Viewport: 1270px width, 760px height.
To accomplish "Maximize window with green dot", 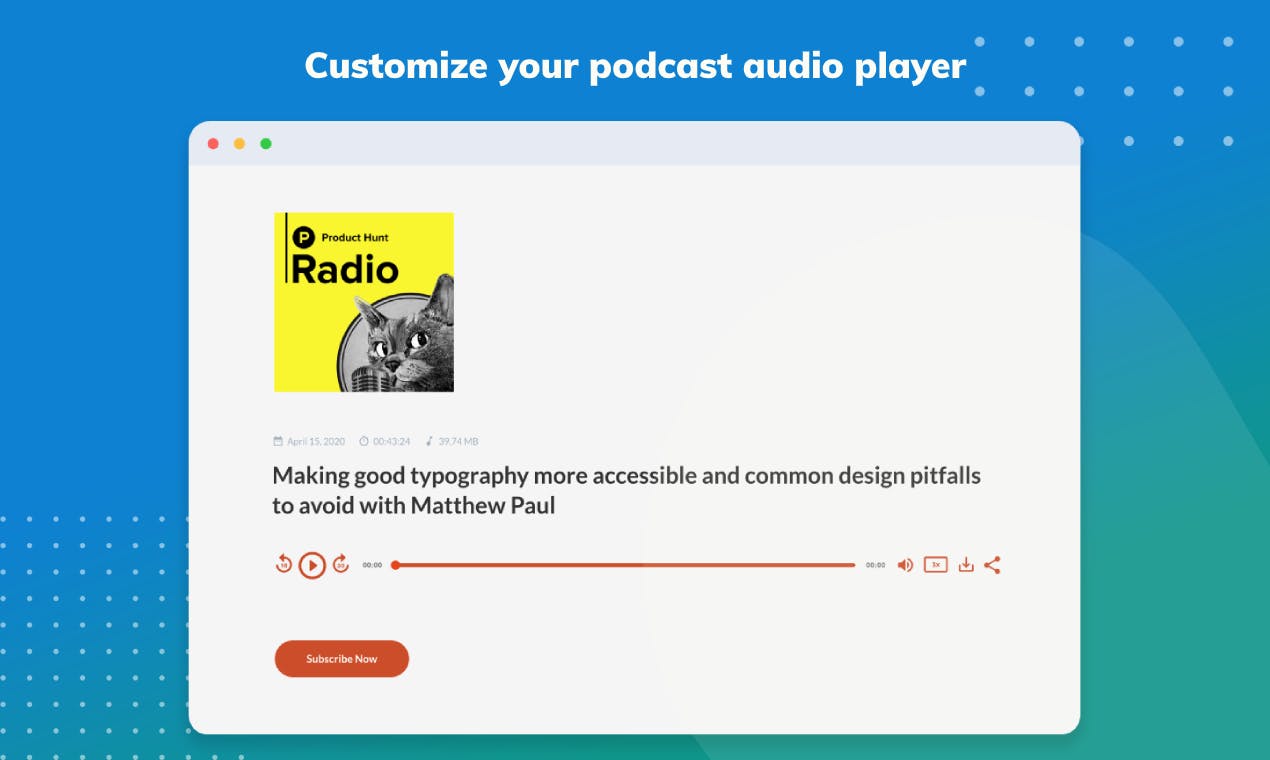I will coord(266,144).
